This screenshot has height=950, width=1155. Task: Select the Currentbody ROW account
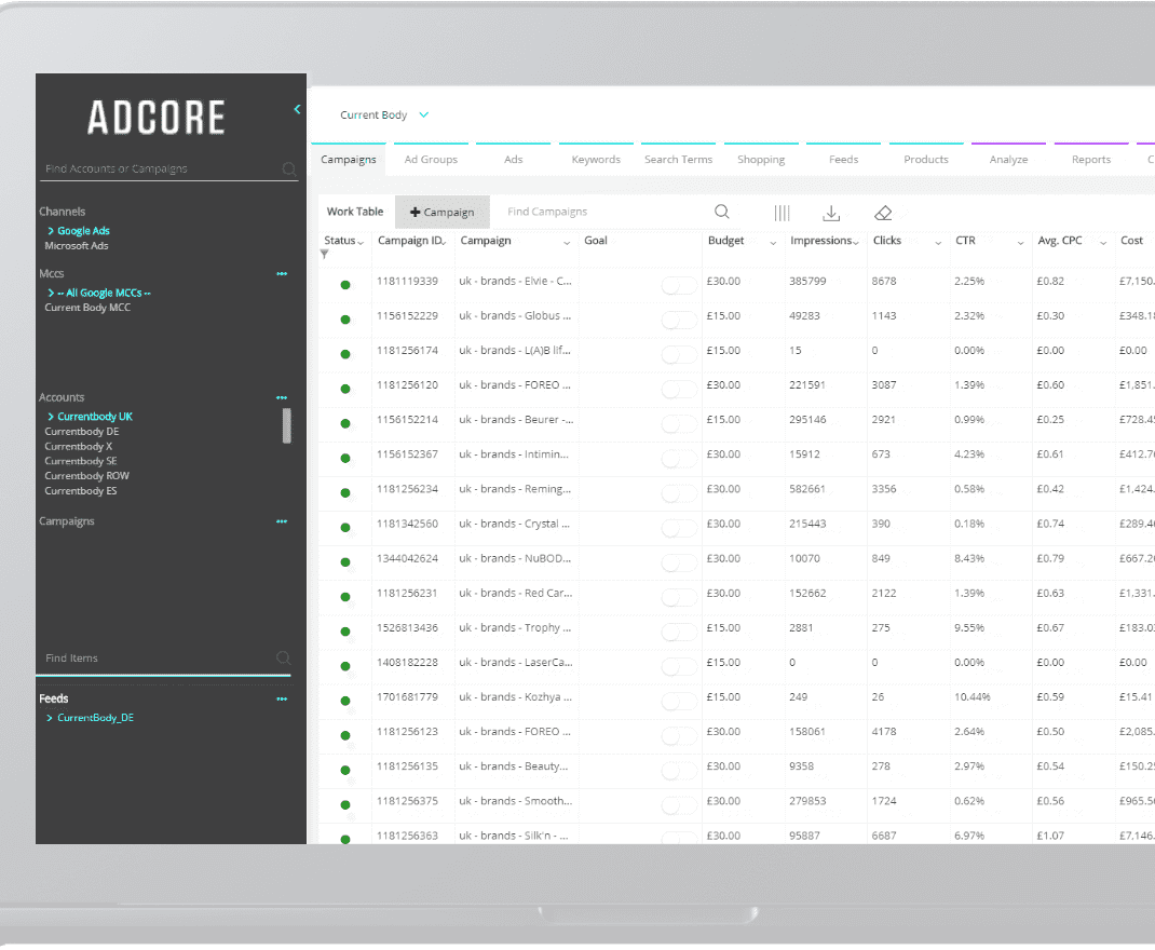(x=87, y=476)
